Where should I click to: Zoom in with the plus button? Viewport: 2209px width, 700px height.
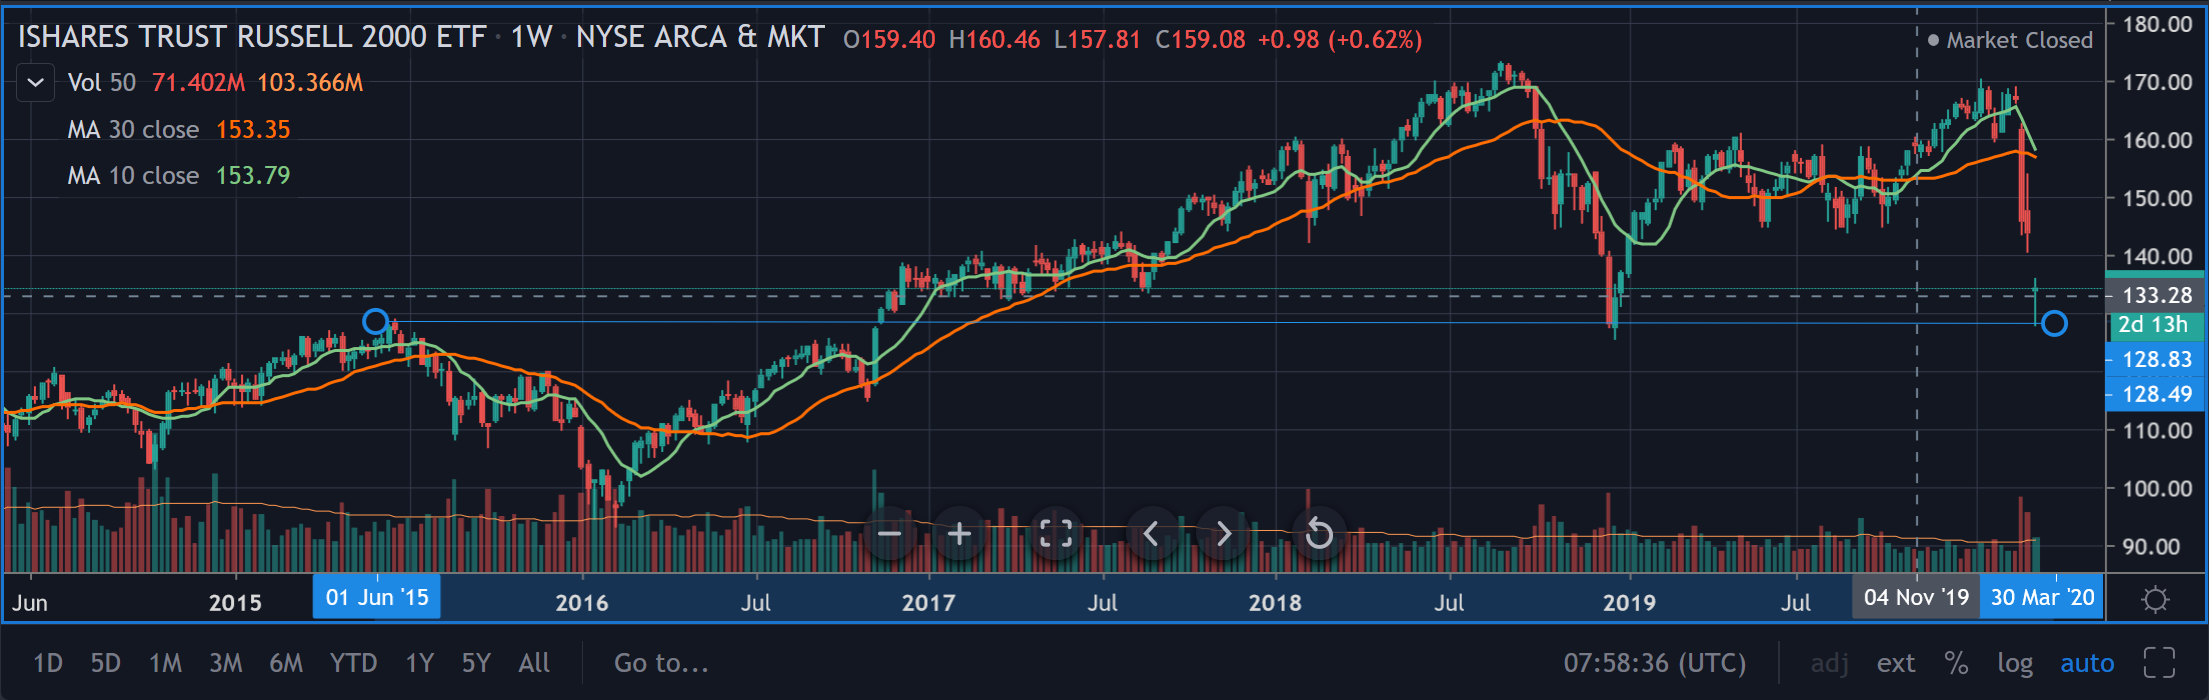point(959,534)
